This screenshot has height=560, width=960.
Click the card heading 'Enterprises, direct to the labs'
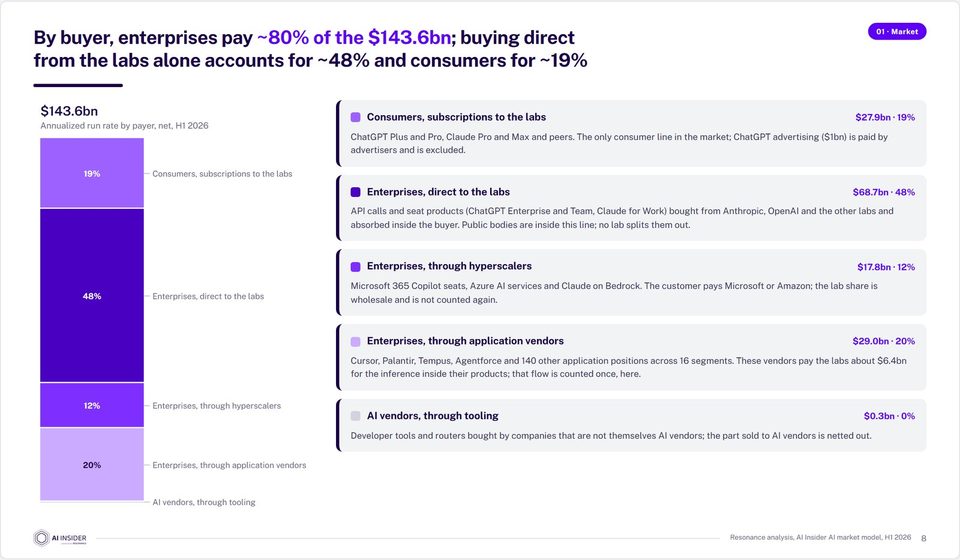tap(438, 192)
